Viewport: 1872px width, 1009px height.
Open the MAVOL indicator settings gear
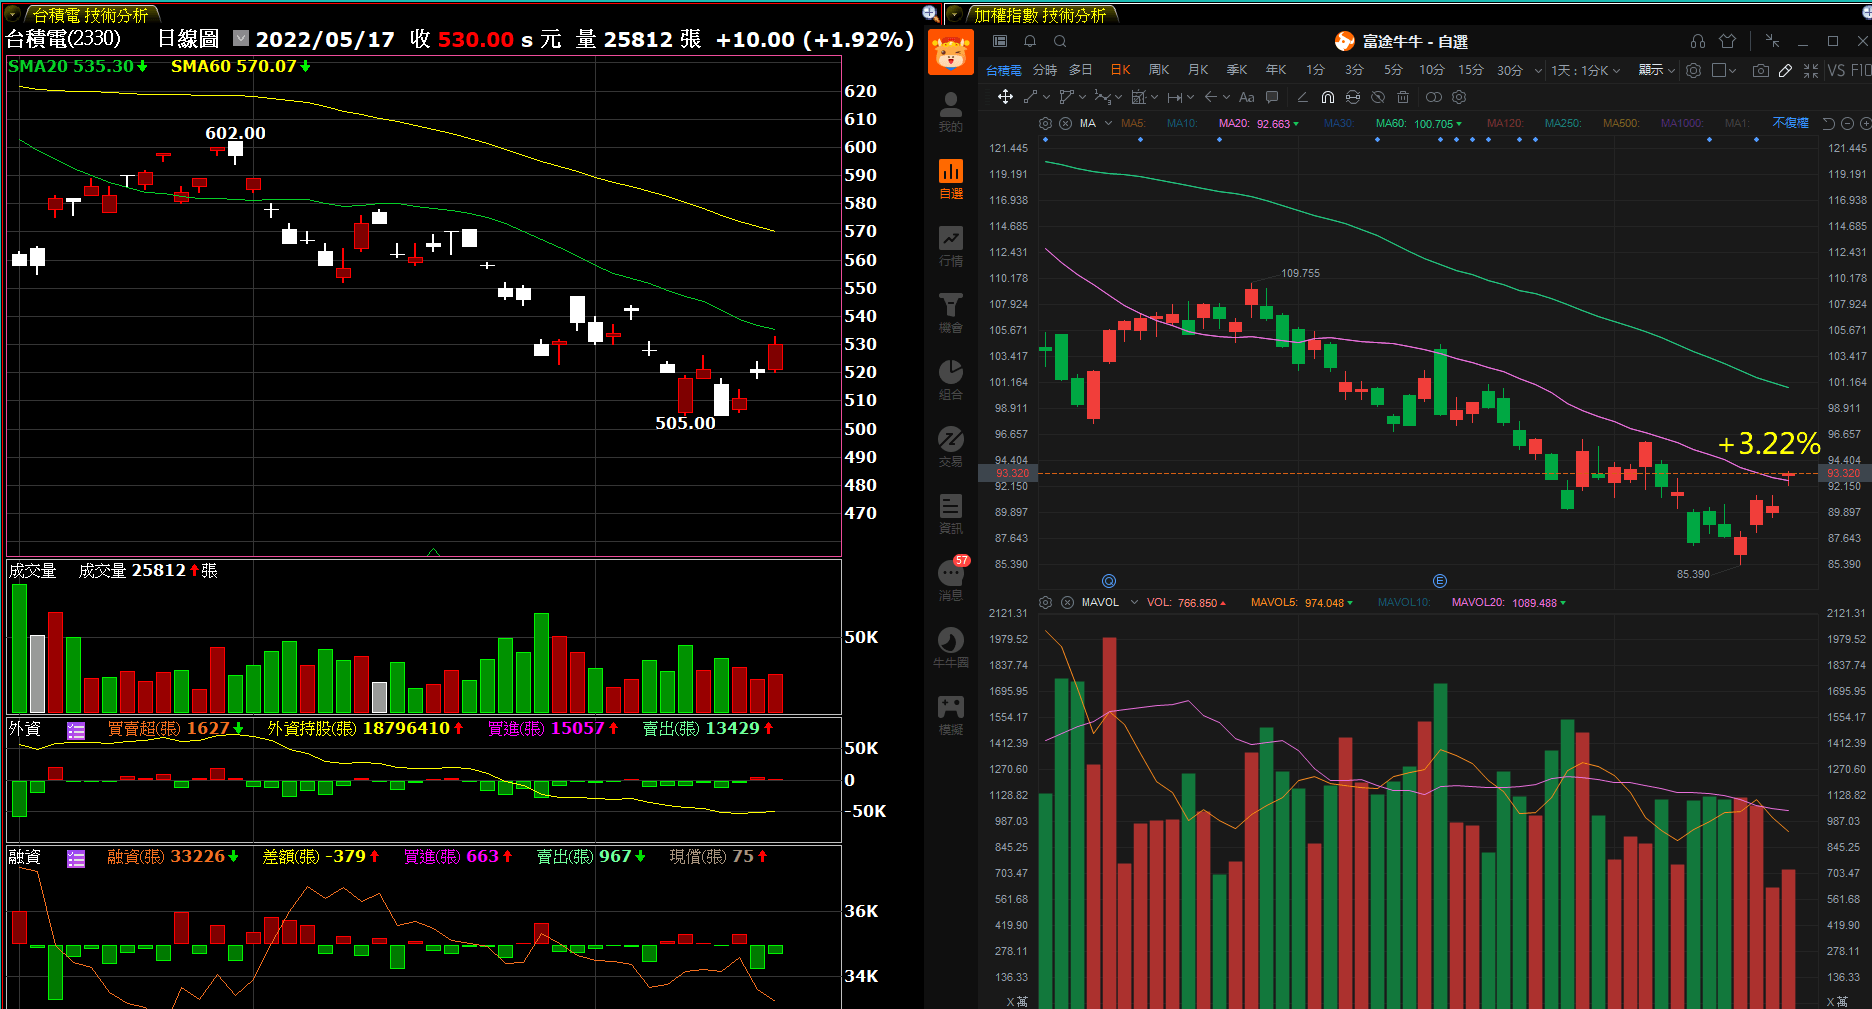[1045, 603]
